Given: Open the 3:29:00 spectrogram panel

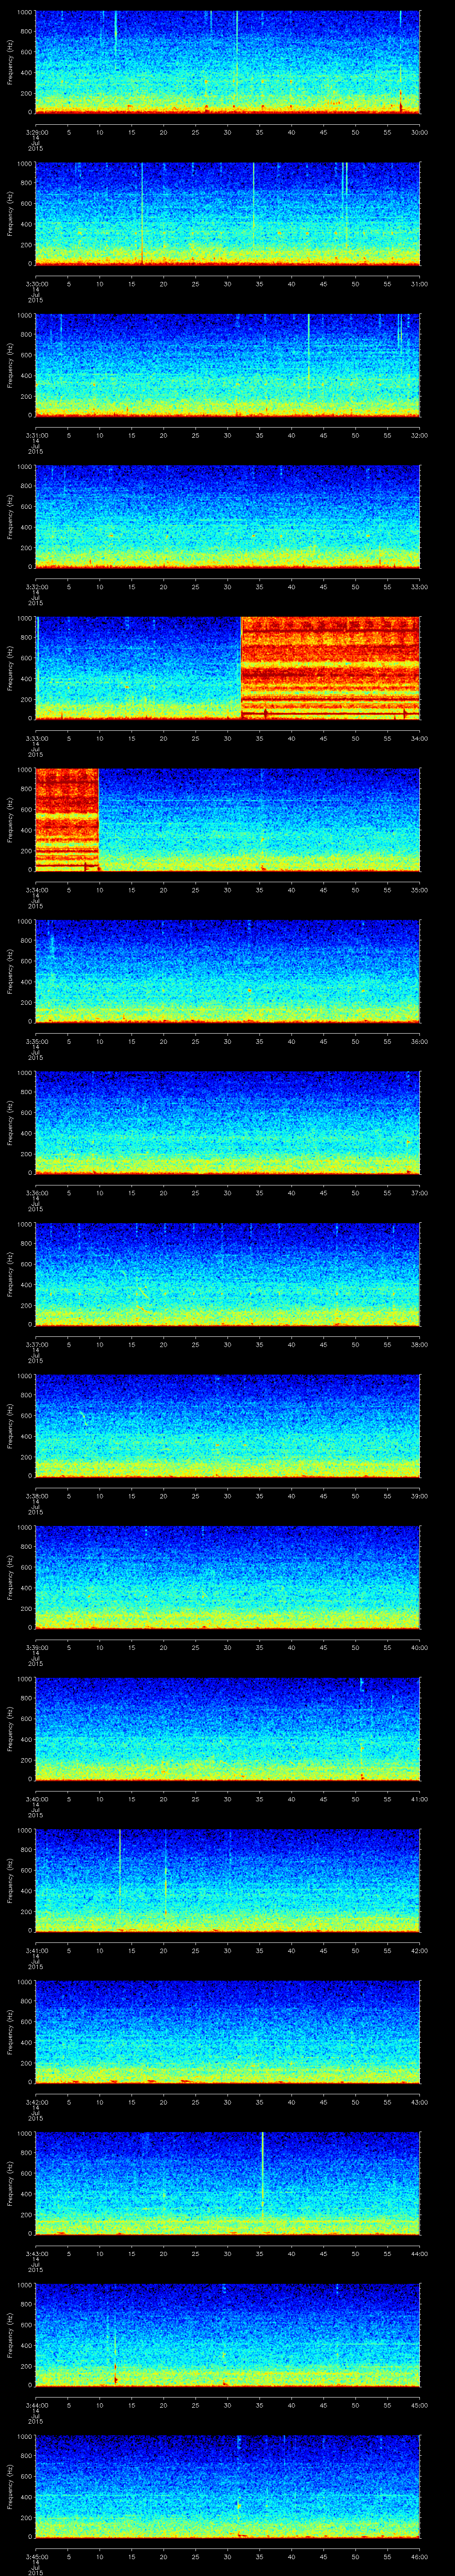Looking at the screenshot, I should tap(227, 62).
